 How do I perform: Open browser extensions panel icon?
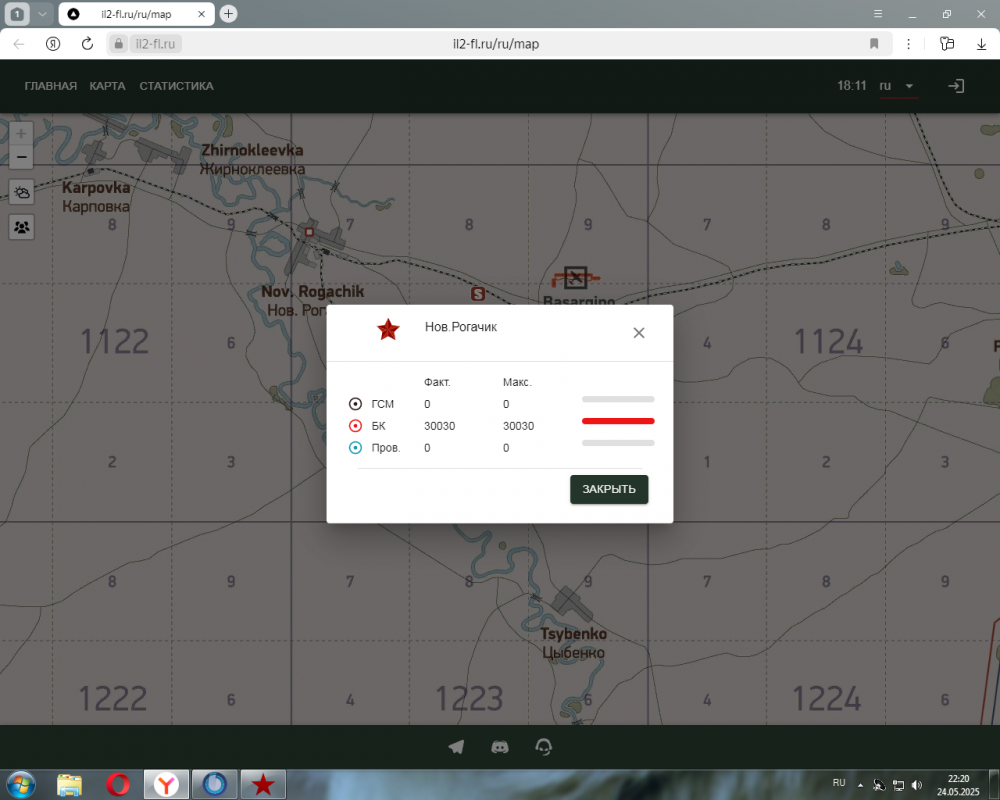point(947,43)
